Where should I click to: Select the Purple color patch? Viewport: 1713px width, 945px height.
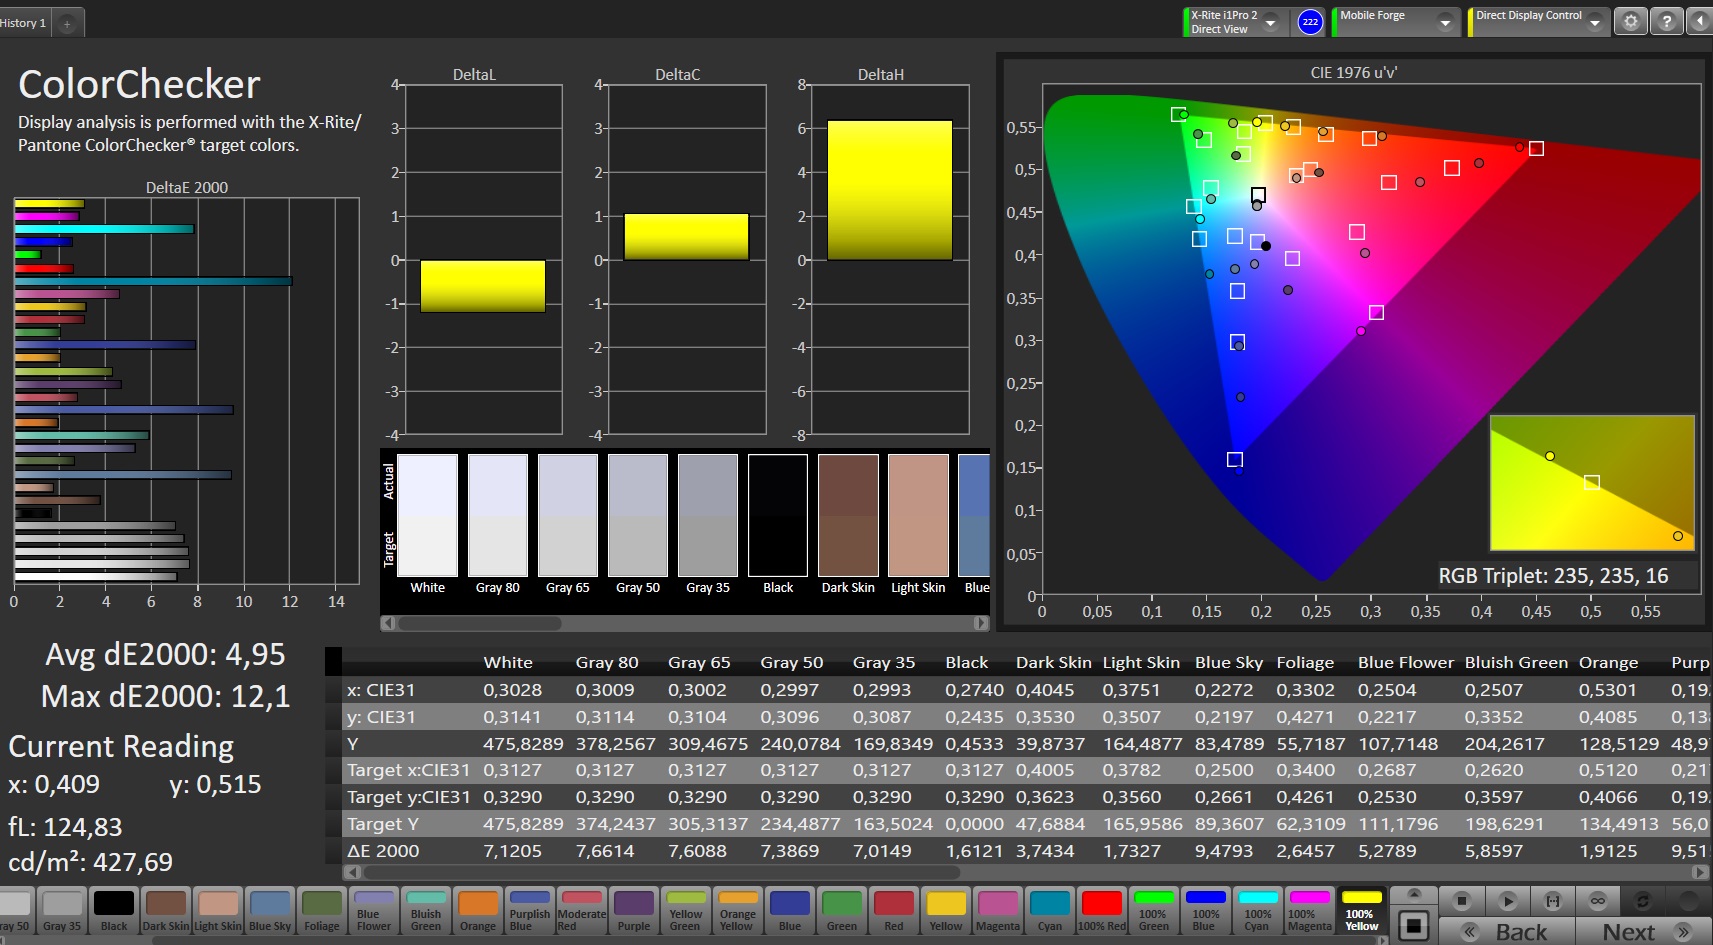[x=634, y=911]
